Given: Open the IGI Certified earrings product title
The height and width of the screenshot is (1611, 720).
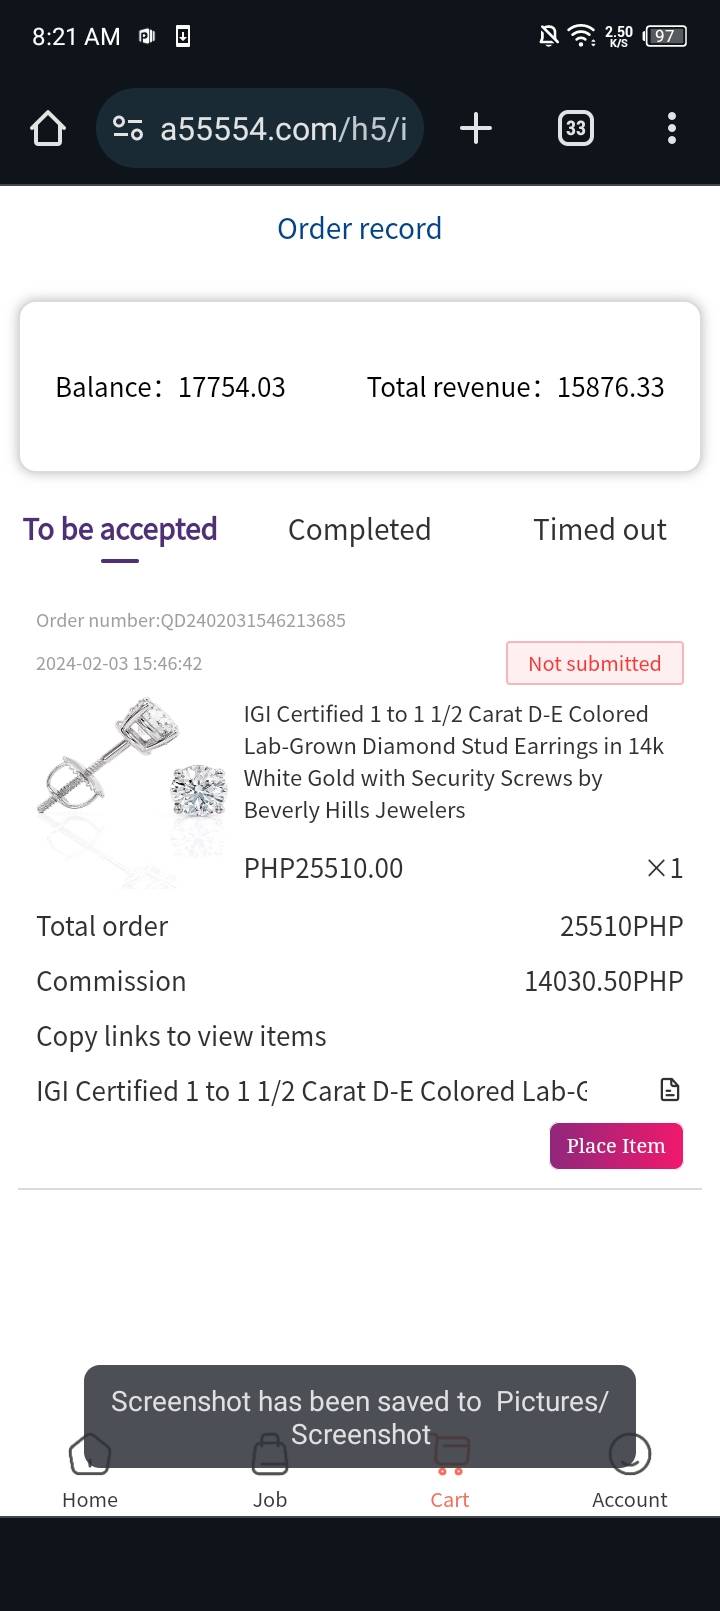Looking at the screenshot, I should tap(453, 762).
